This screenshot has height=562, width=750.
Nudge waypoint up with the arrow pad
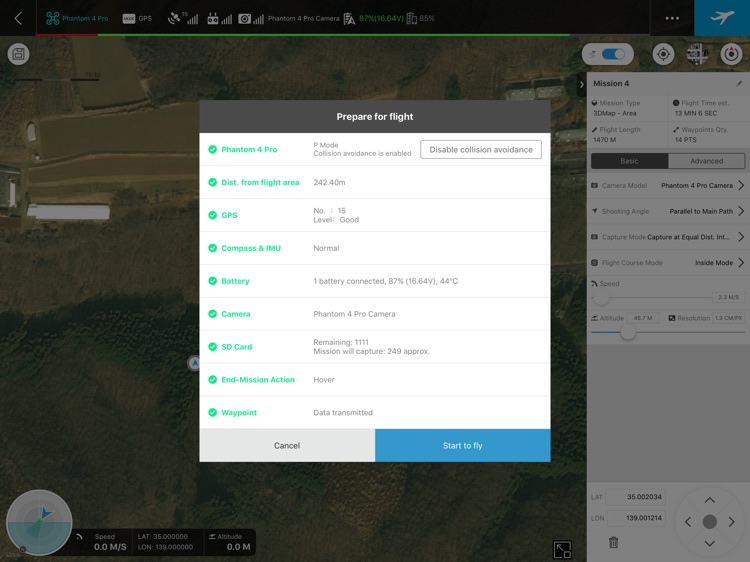click(710, 500)
